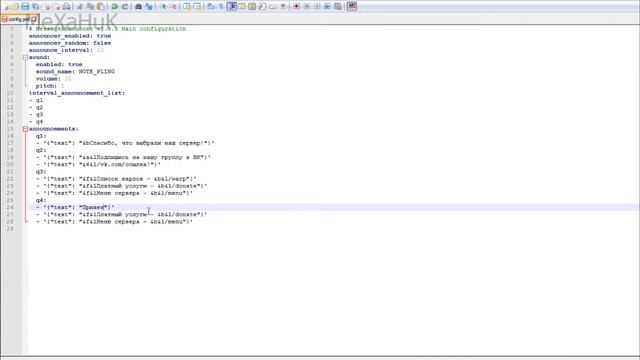Click the /donate line under q3

(121, 186)
